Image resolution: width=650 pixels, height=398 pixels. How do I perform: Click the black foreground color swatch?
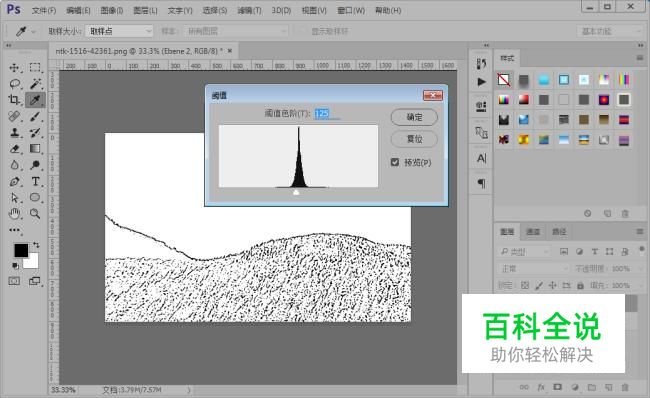click(x=21, y=250)
